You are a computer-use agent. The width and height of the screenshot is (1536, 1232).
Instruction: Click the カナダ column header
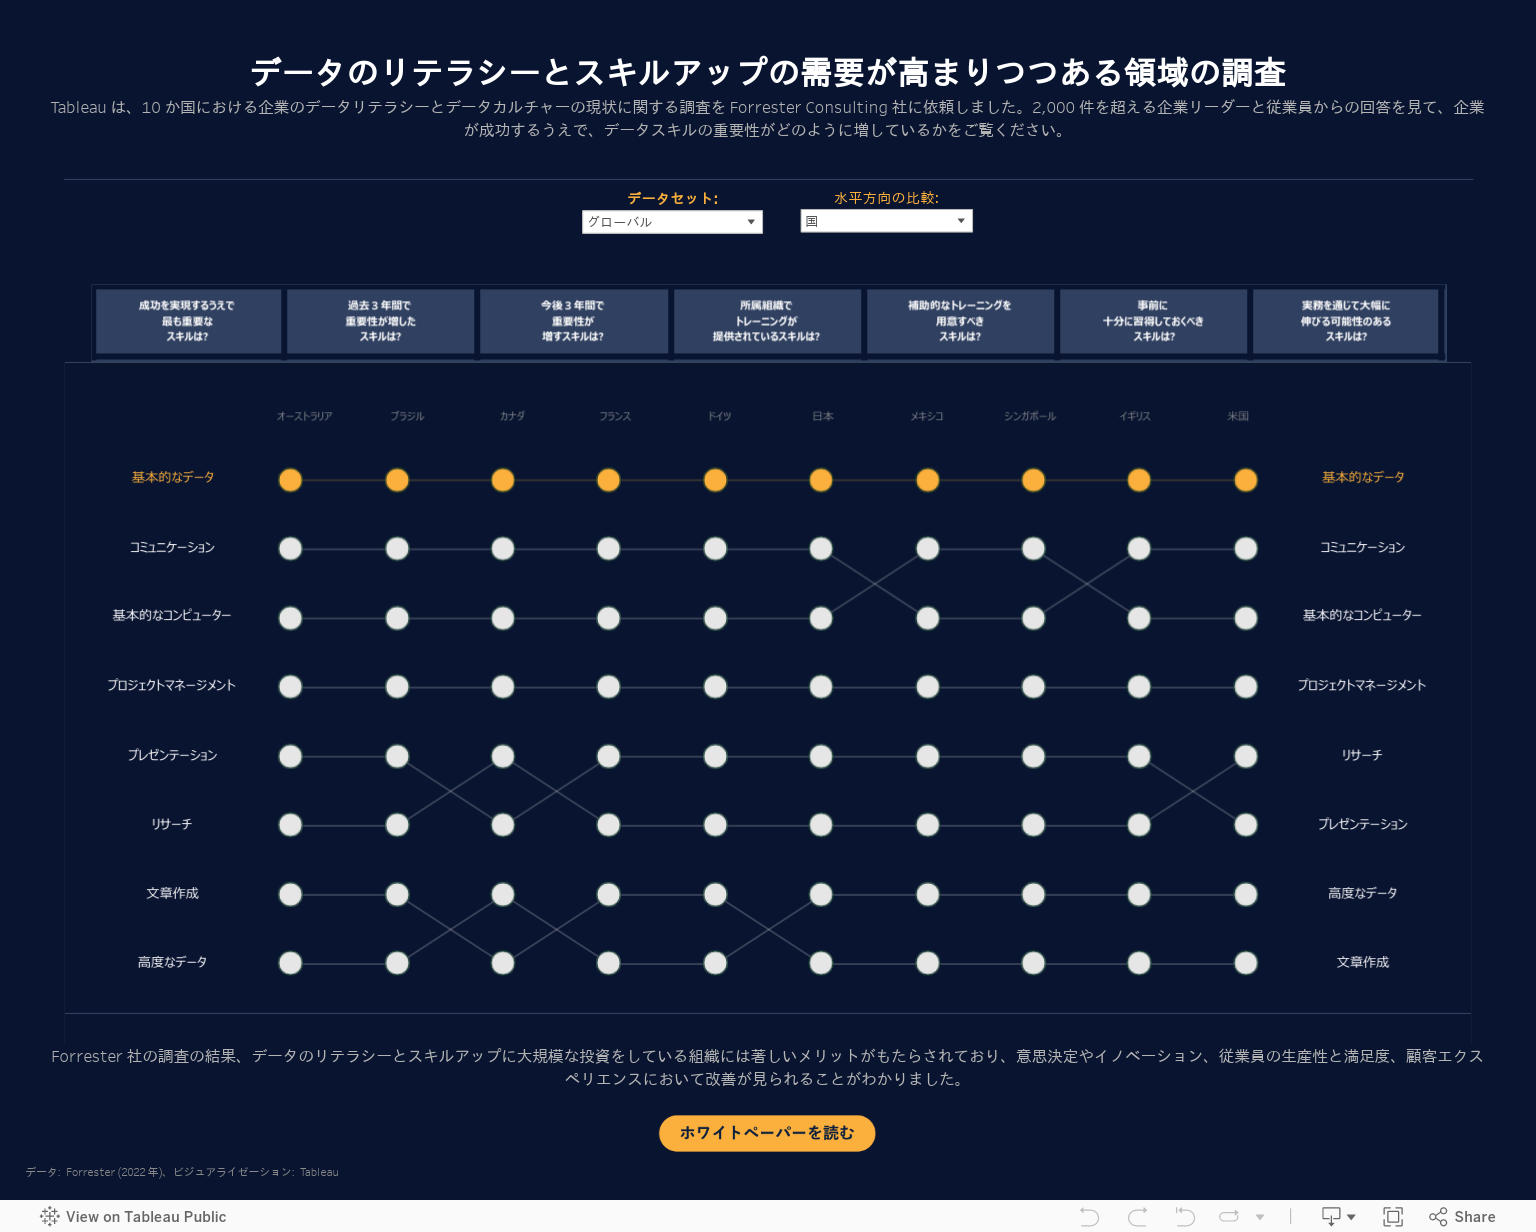(512, 416)
